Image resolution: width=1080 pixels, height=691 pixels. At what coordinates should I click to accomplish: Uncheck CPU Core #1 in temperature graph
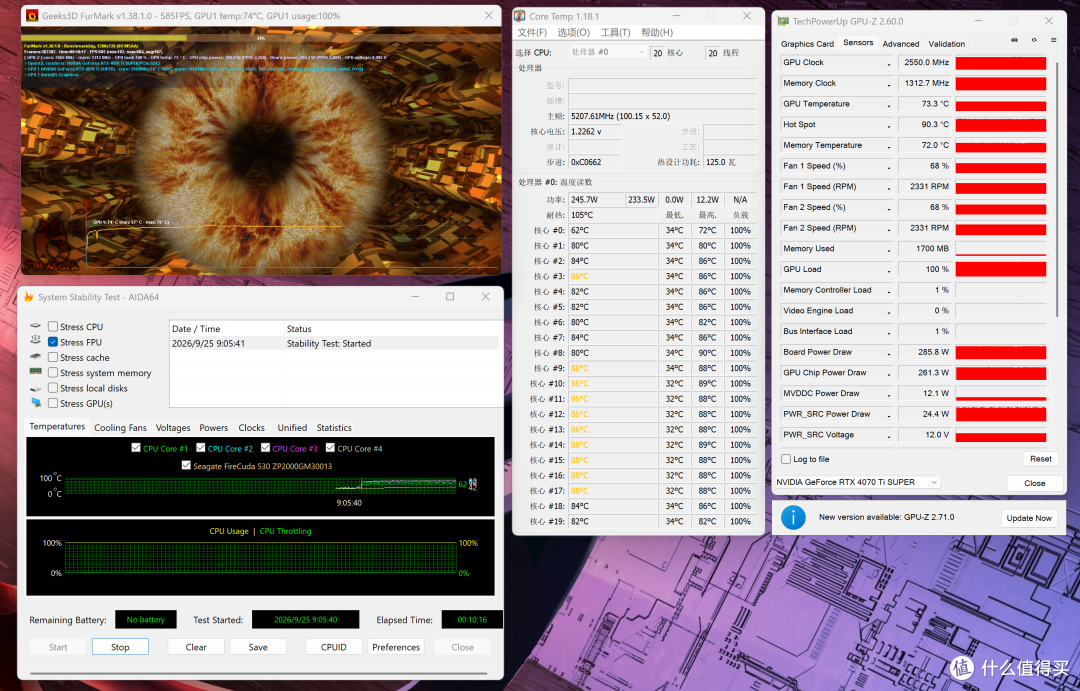[136, 448]
